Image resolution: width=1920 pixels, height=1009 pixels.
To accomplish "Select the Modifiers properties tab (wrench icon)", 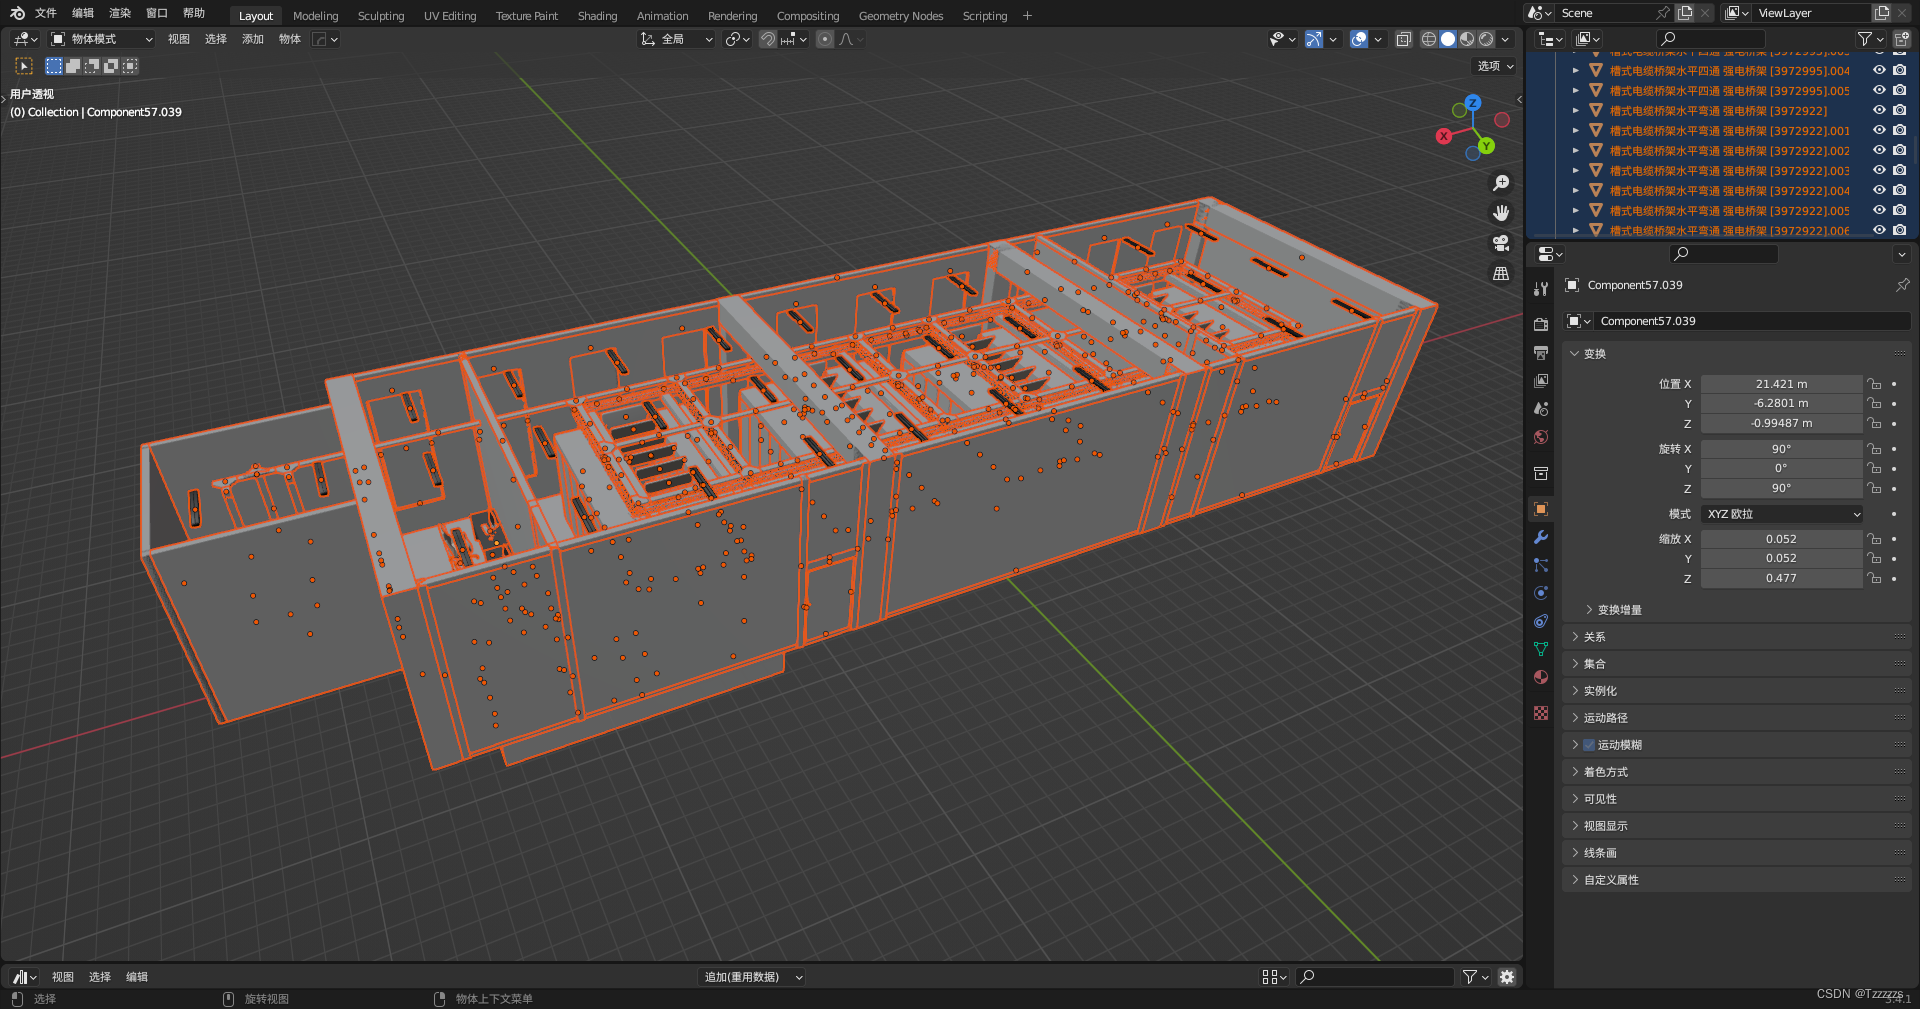I will [x=1540, y=538].
